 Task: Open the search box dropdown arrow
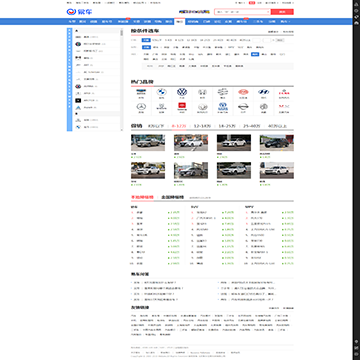268,12
